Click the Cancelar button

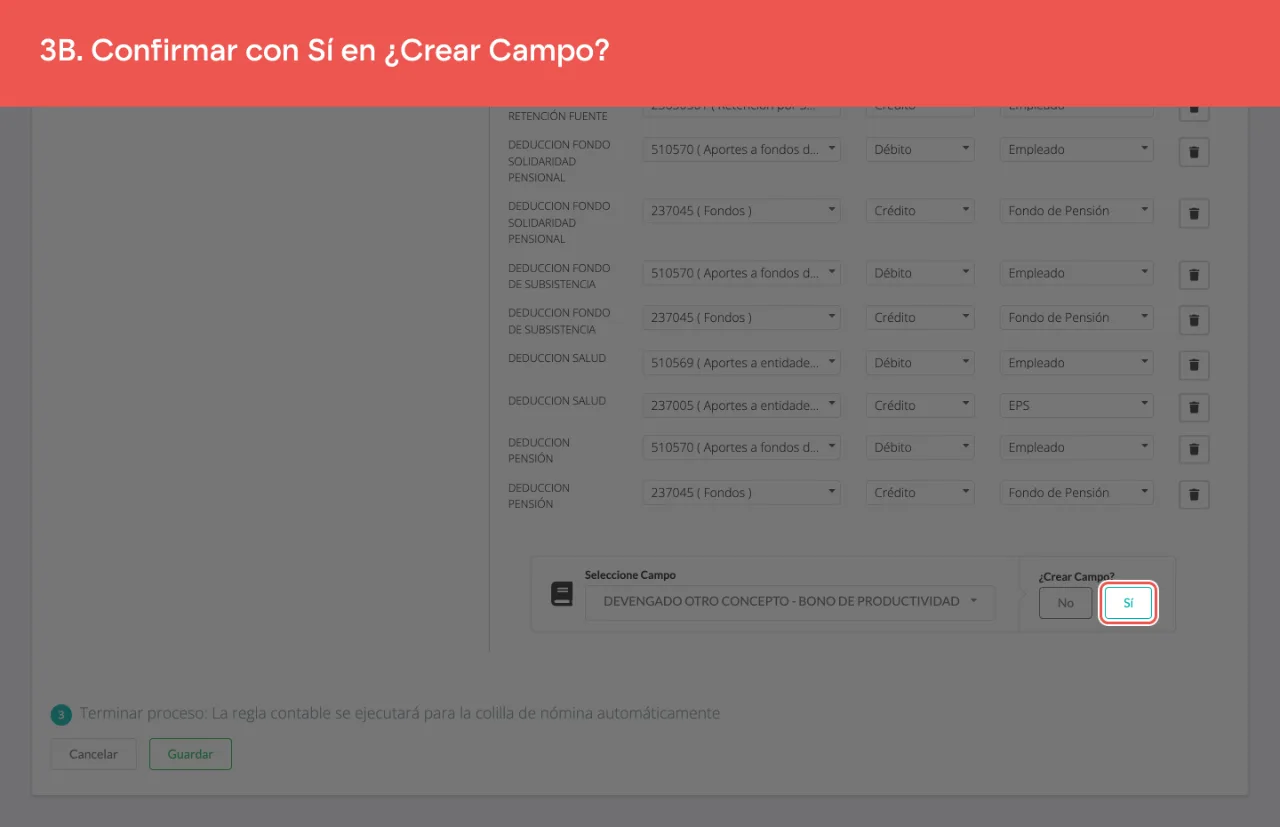pyautogui.click(x=94, y=754)
